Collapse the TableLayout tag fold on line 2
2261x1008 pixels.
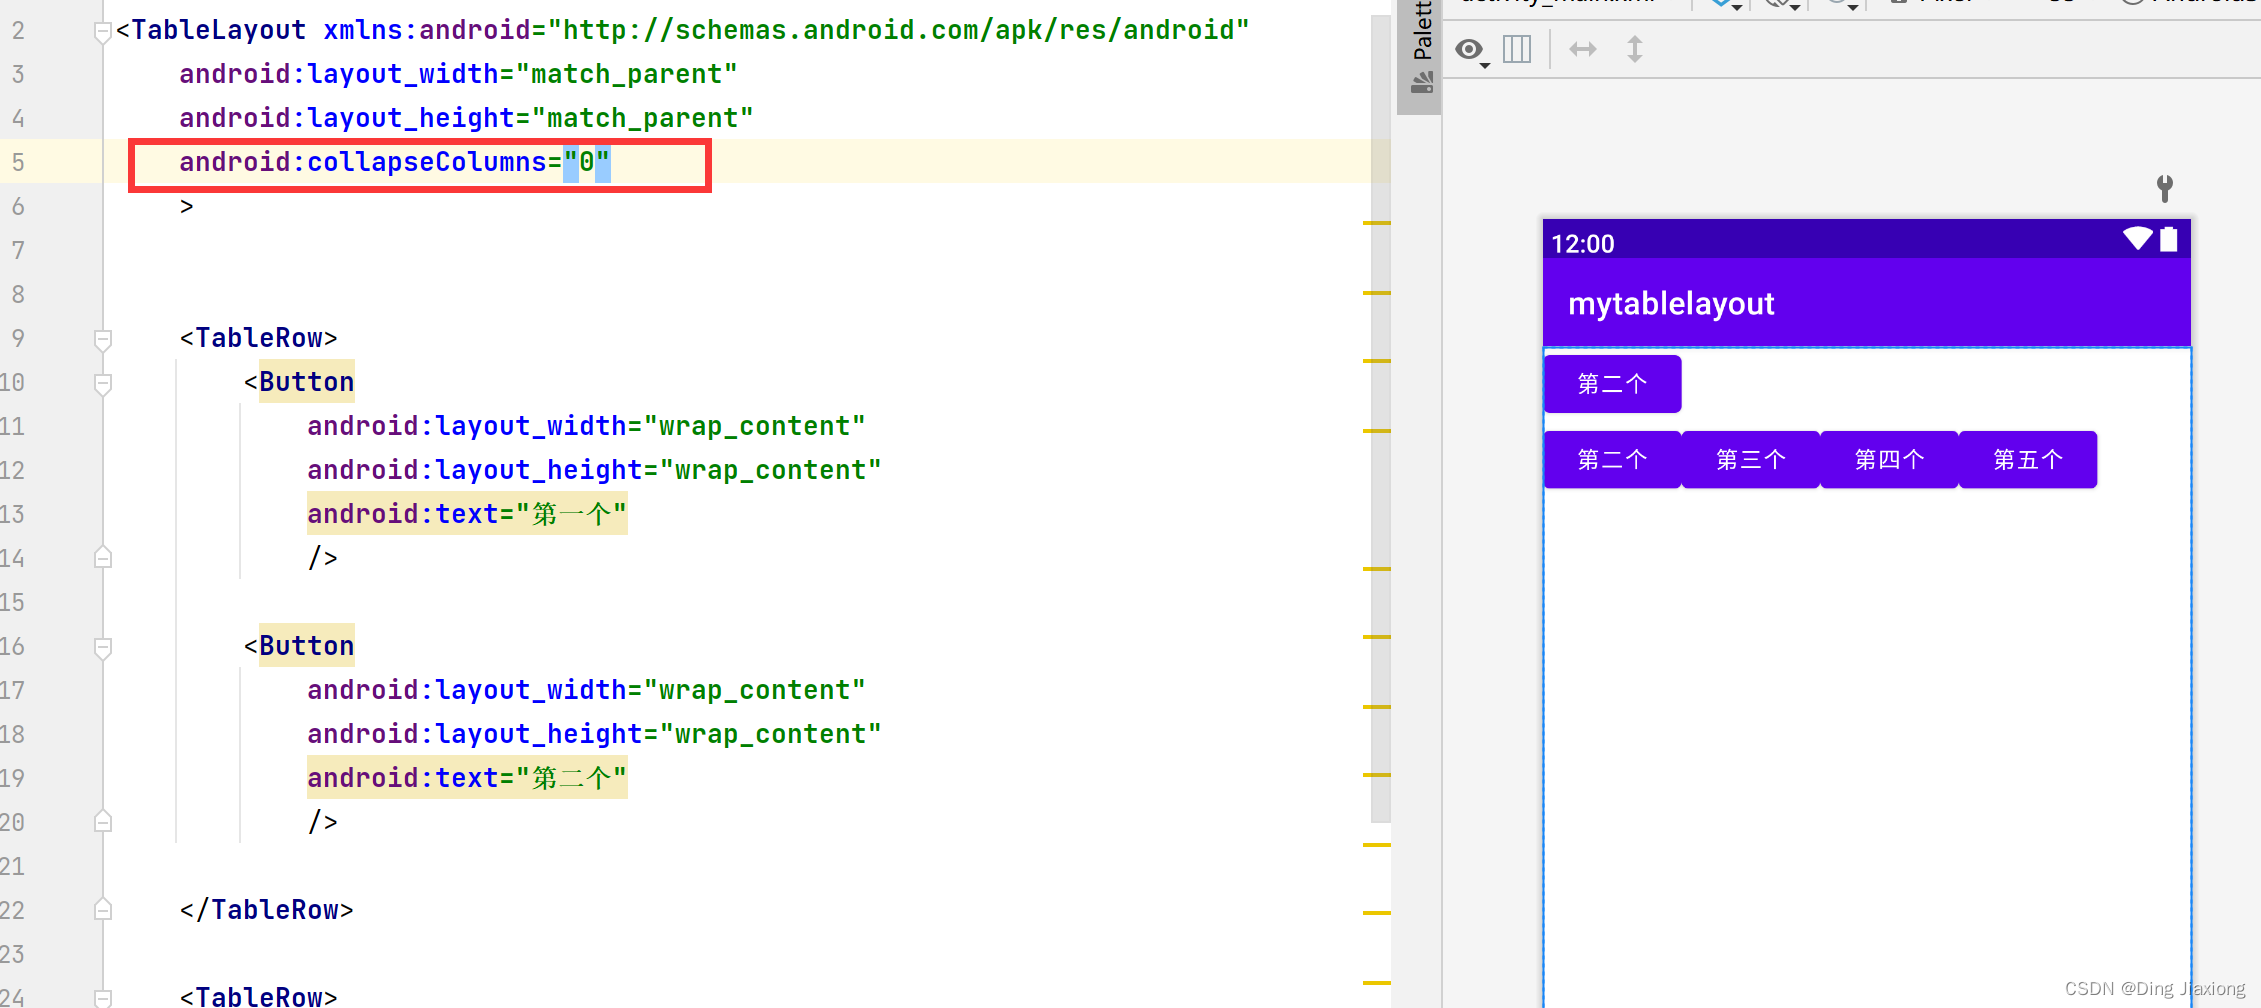[x=102, y=32]
